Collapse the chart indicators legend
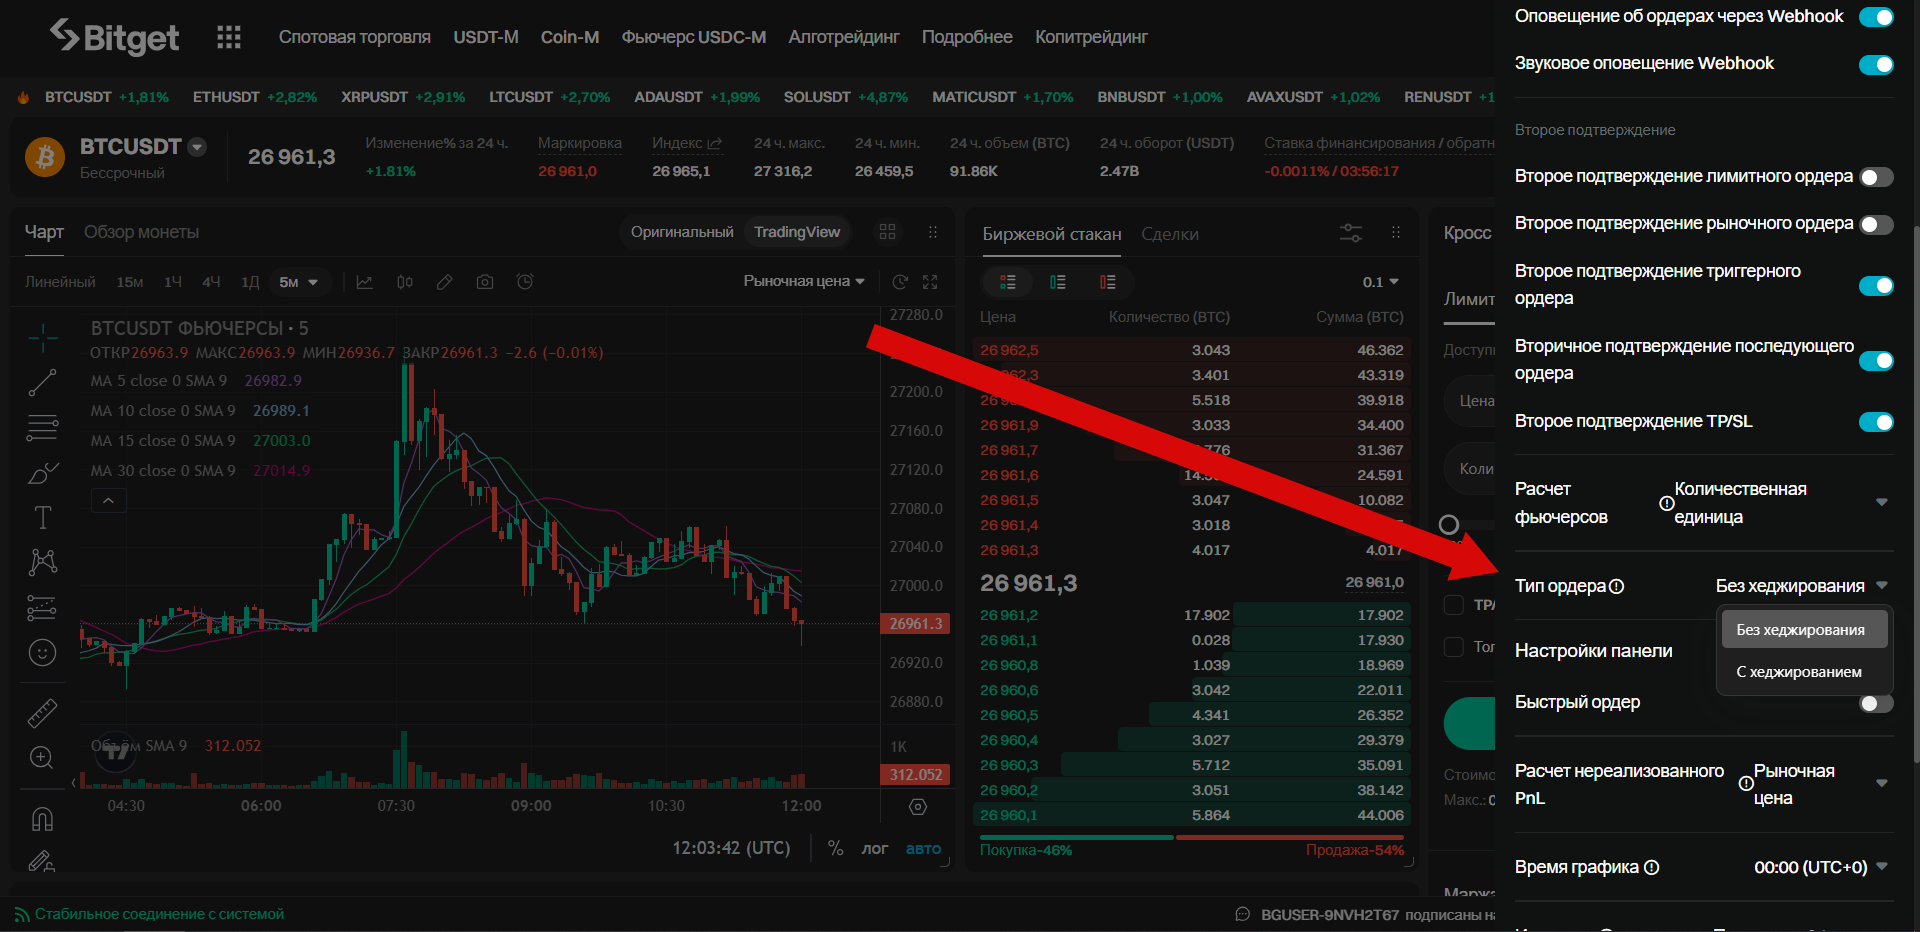 (108, 500)
